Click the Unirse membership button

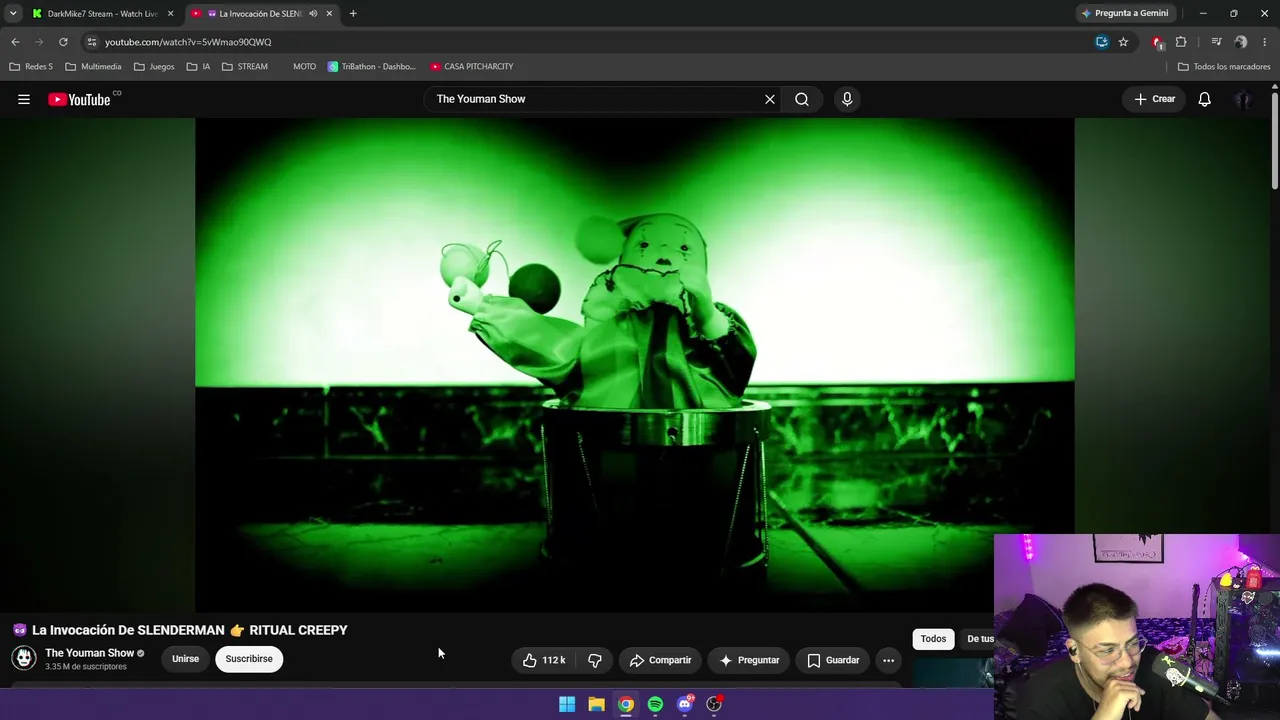pyautogui.click(x=185, y=659)
